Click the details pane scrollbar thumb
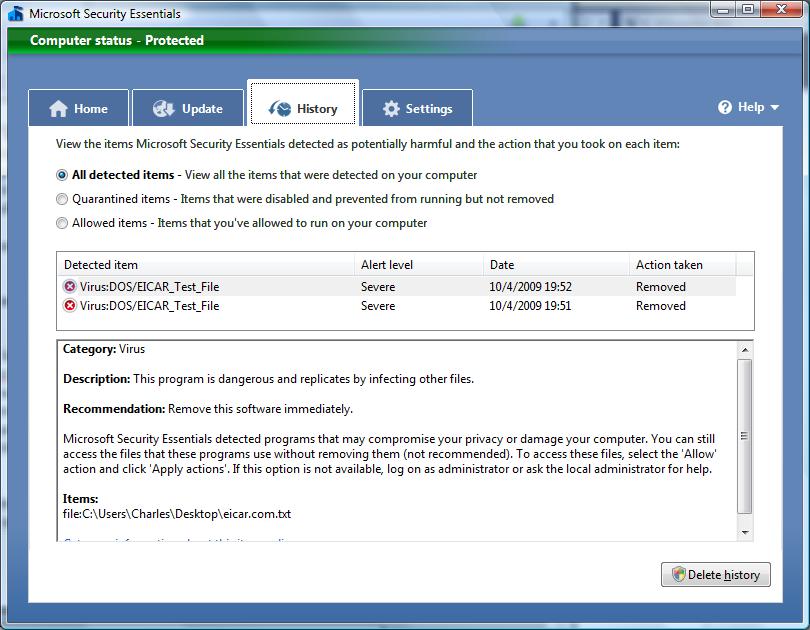Image resolution: width=810 pixels, height=630 pixels. tap(744, 436)
